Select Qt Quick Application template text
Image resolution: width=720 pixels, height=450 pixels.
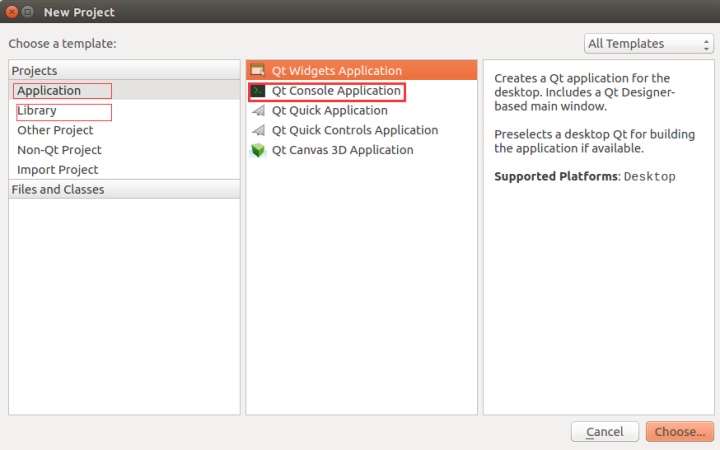click(330, 111)
